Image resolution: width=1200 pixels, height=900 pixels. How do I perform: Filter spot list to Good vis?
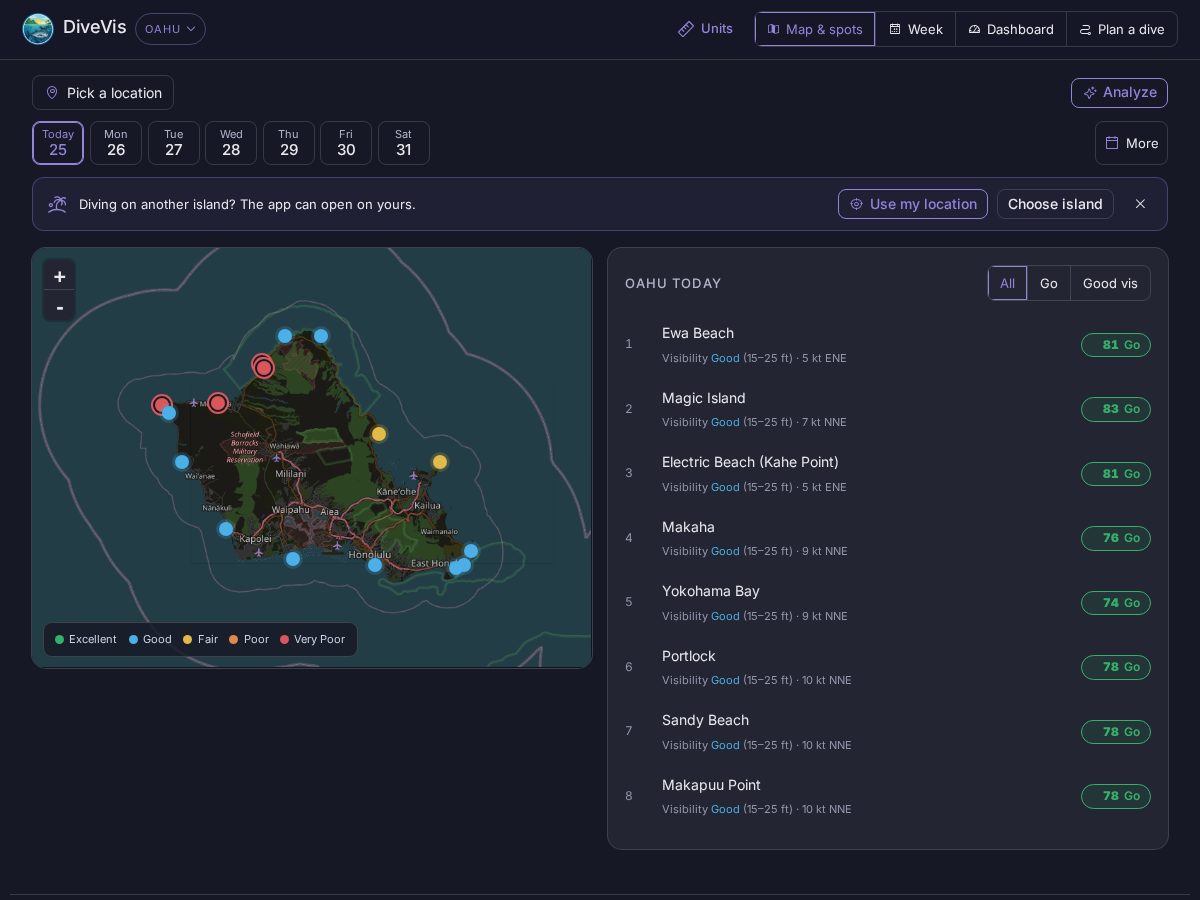click(x=1110, y=283)
